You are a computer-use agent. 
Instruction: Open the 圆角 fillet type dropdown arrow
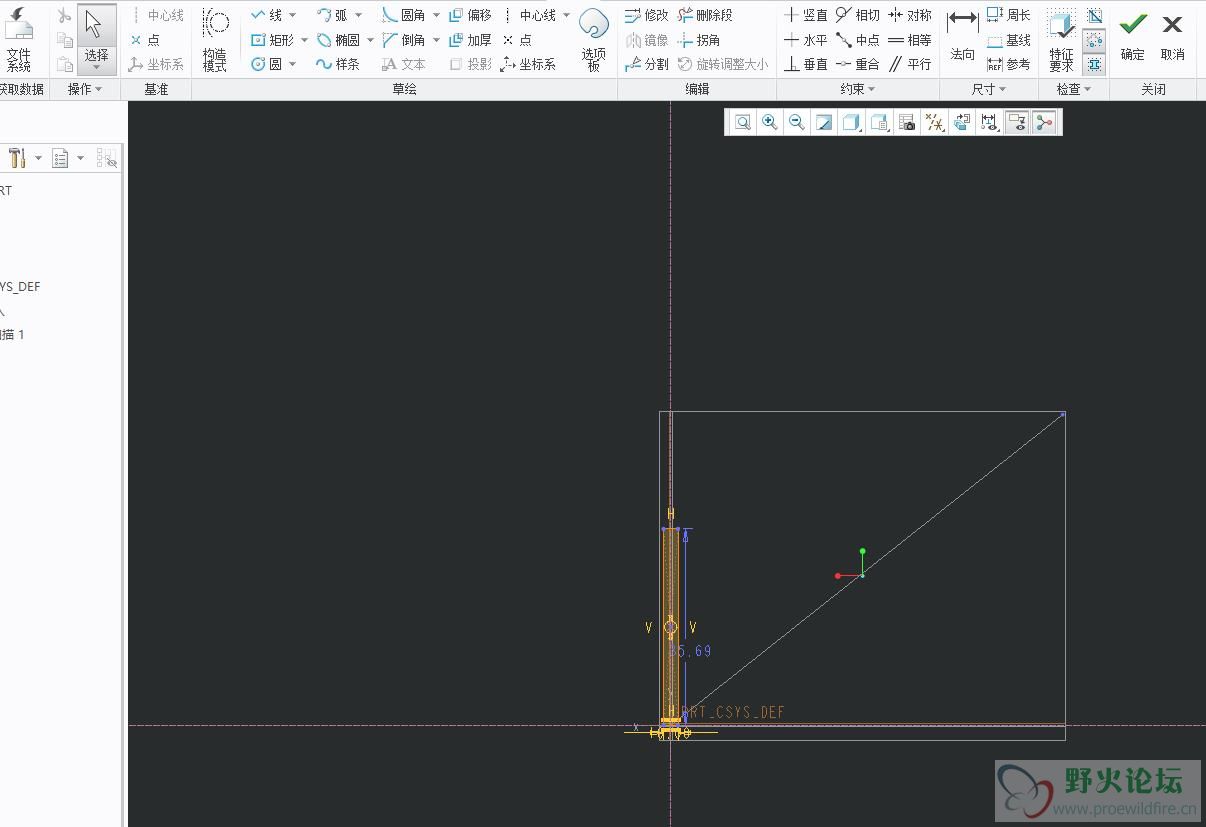point(436,15)
